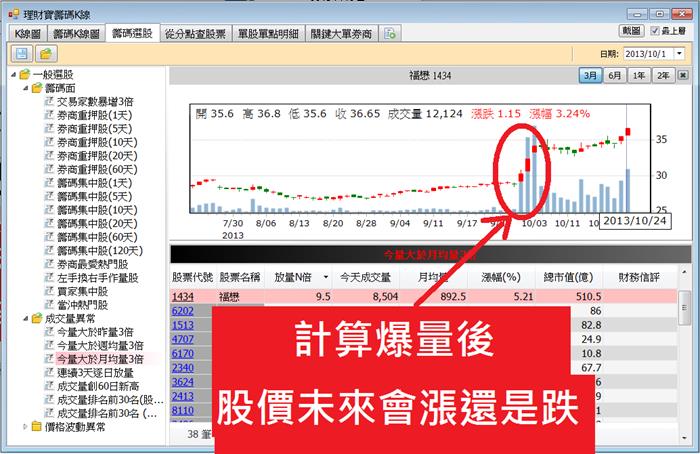Open stock code 8110 link
700x454 pixels.
[183, 411]
